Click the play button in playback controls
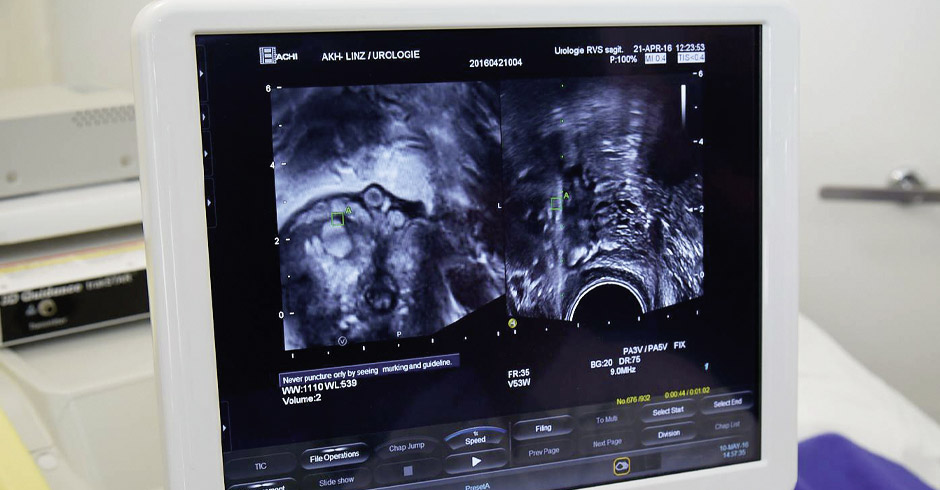 (476, 461)
